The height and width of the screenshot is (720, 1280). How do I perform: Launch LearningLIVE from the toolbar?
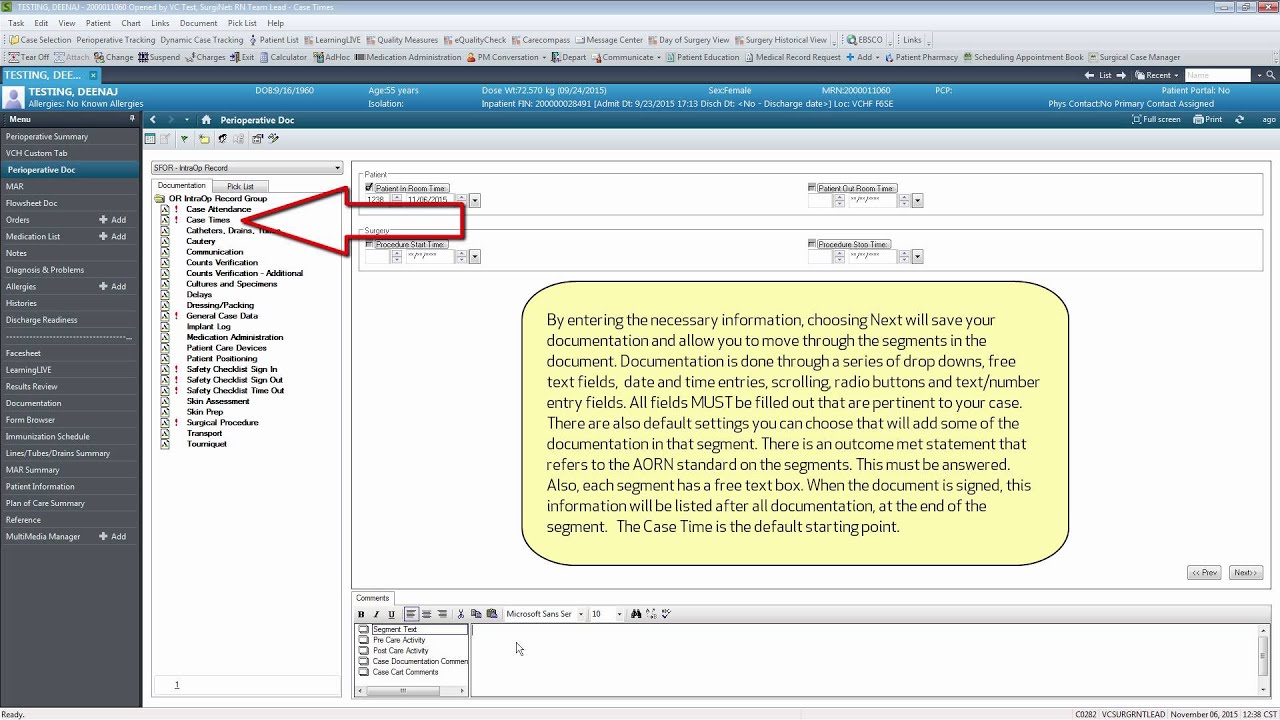click(333, 40)
